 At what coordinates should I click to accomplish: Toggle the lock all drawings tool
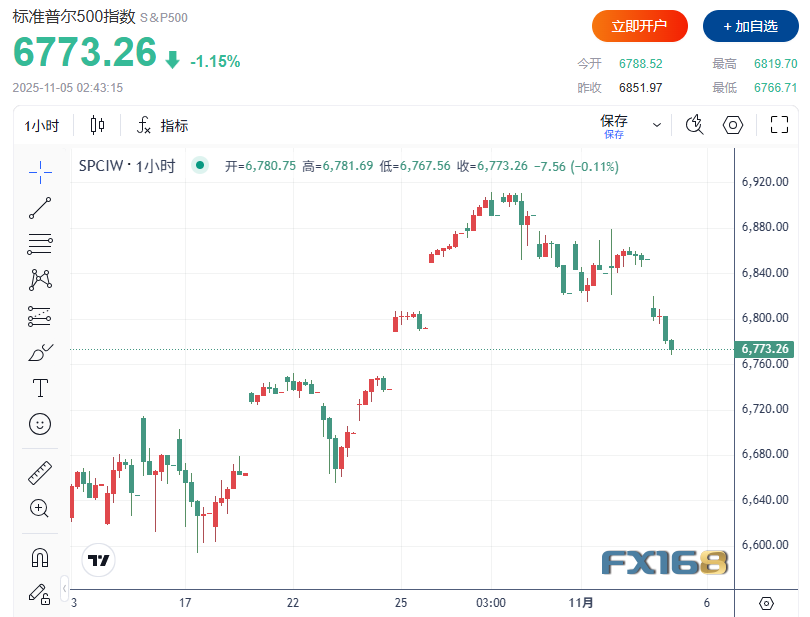pyautogui.click(x=40, y=593)
